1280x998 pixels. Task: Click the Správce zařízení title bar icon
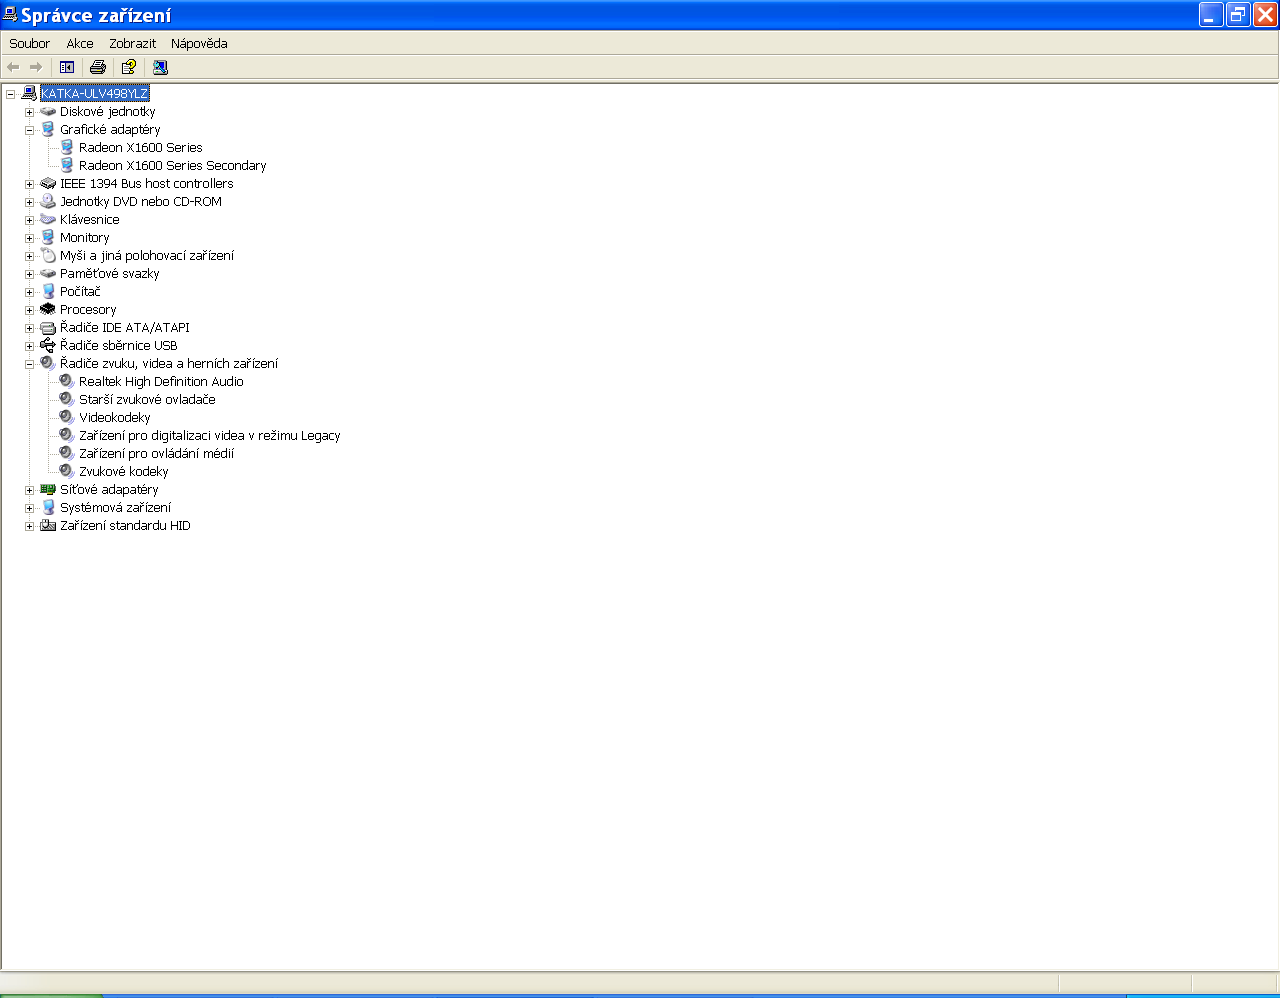[10, 14]
